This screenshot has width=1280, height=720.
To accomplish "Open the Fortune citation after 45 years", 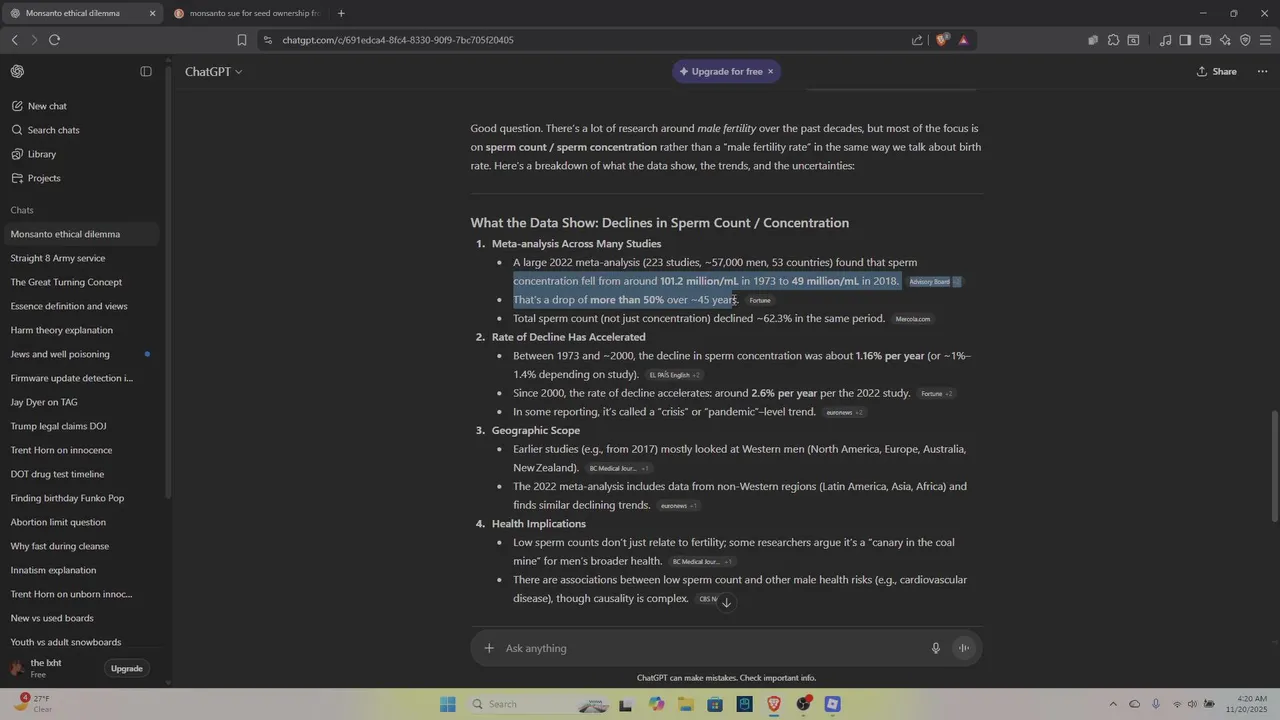I will tap(760, 301).
